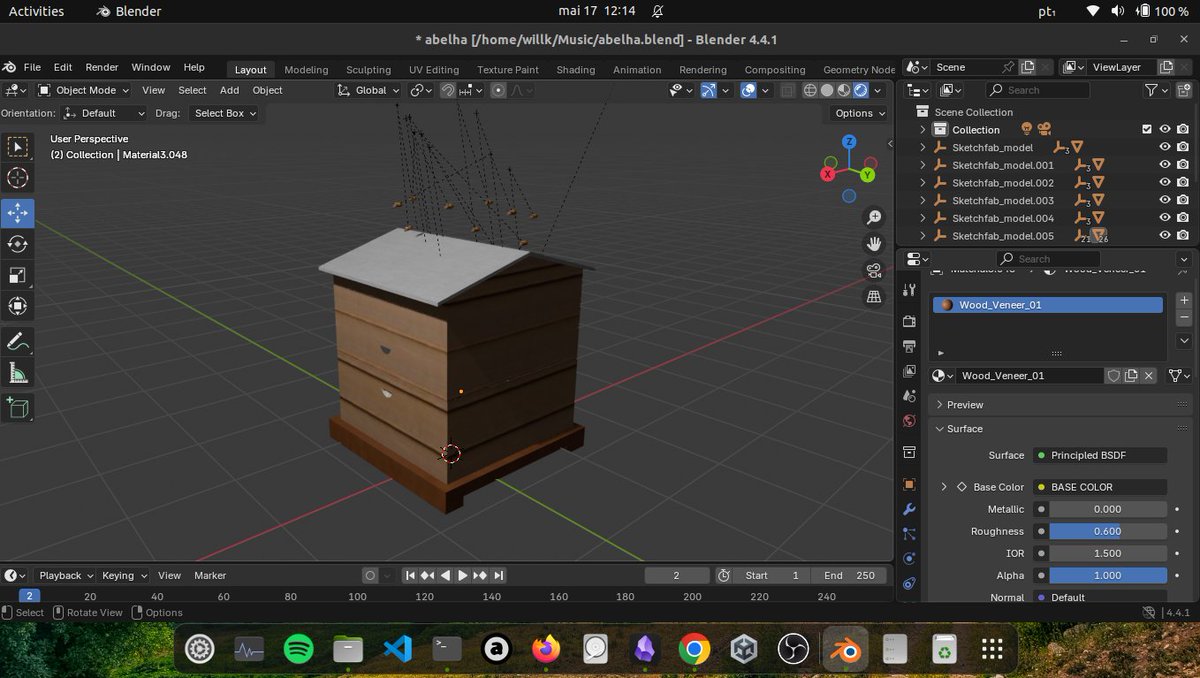Activate the Cursor tool

(x=18, y=179)
